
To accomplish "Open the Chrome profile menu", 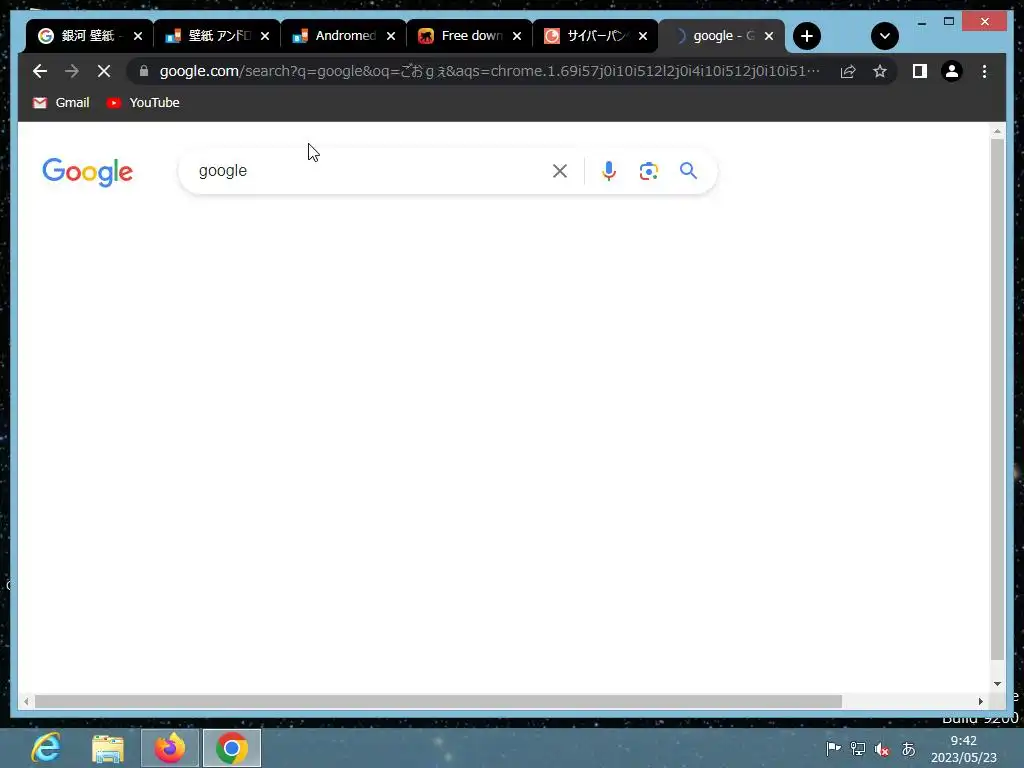I will pos(952,71).
